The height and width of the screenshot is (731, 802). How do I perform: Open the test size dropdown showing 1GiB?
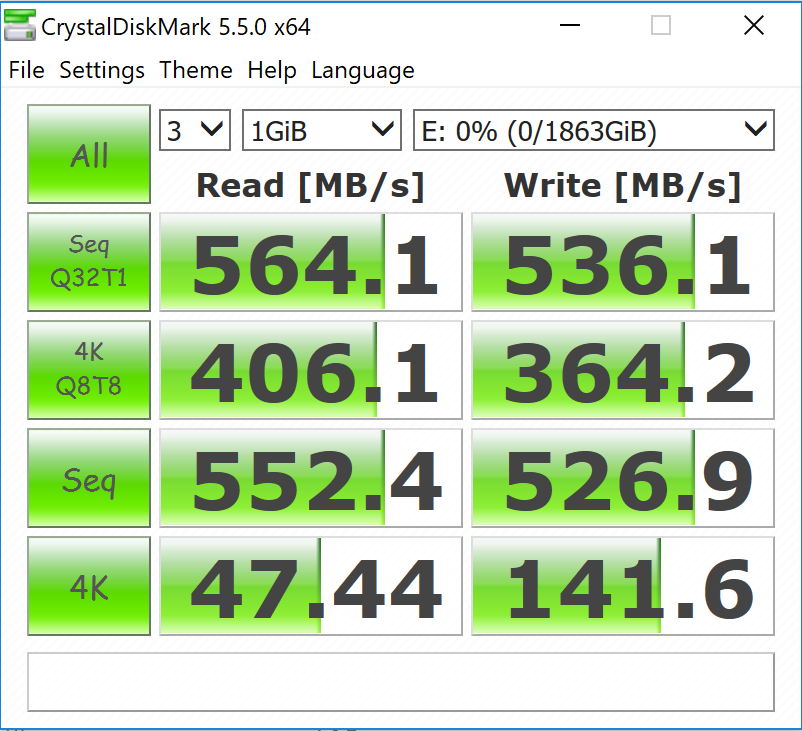(321, 130)
